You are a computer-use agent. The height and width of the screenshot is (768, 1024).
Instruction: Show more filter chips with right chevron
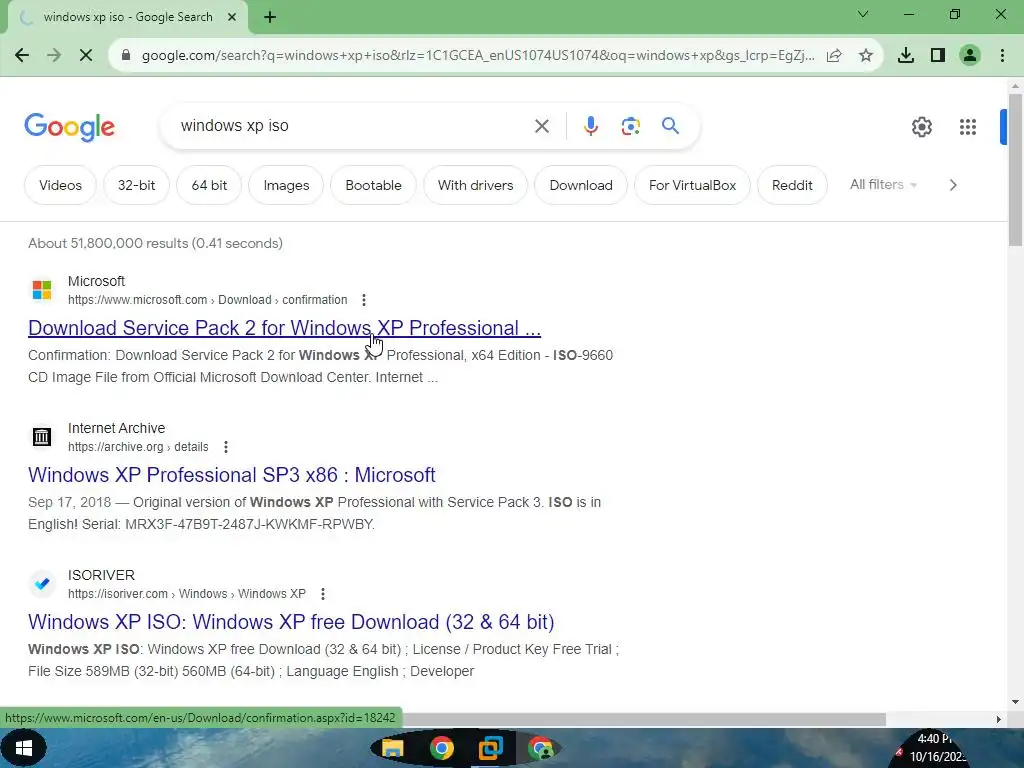pos(953,185)
